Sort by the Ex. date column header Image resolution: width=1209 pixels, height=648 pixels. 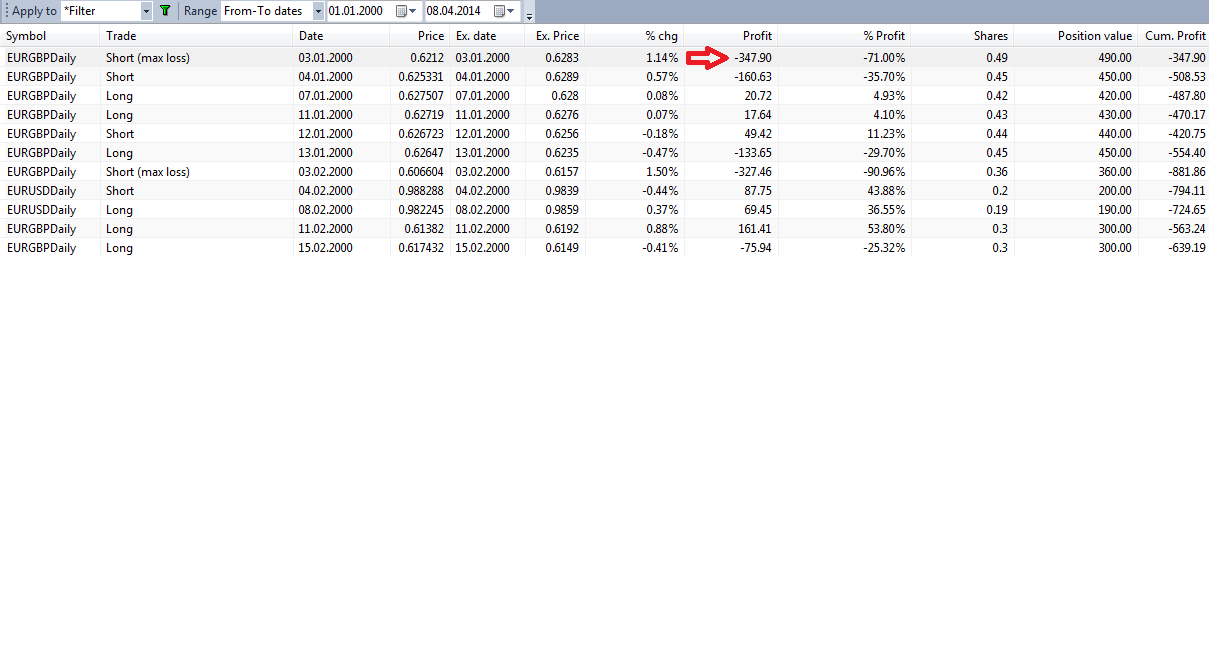pyautogui.click(x=487, y=36)
